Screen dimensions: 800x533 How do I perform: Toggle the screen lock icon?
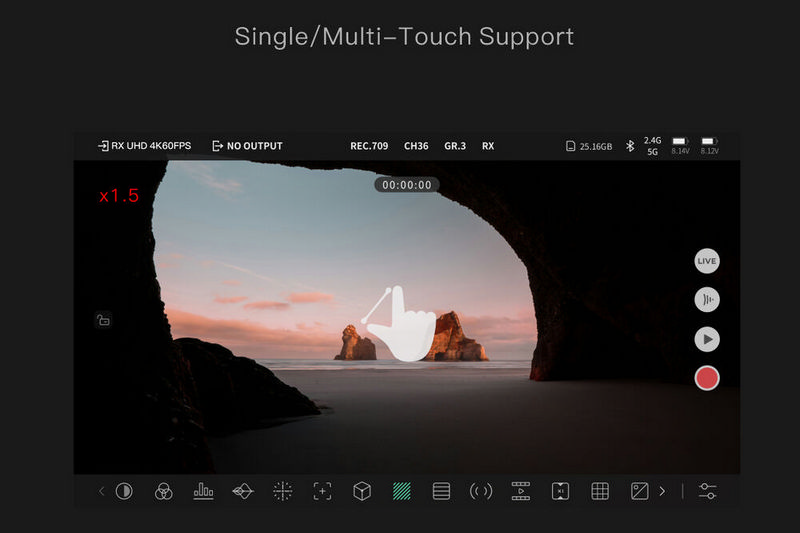103,320
